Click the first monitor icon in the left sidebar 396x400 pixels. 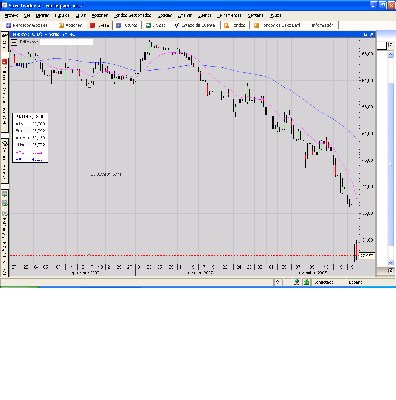click(5, 194)
